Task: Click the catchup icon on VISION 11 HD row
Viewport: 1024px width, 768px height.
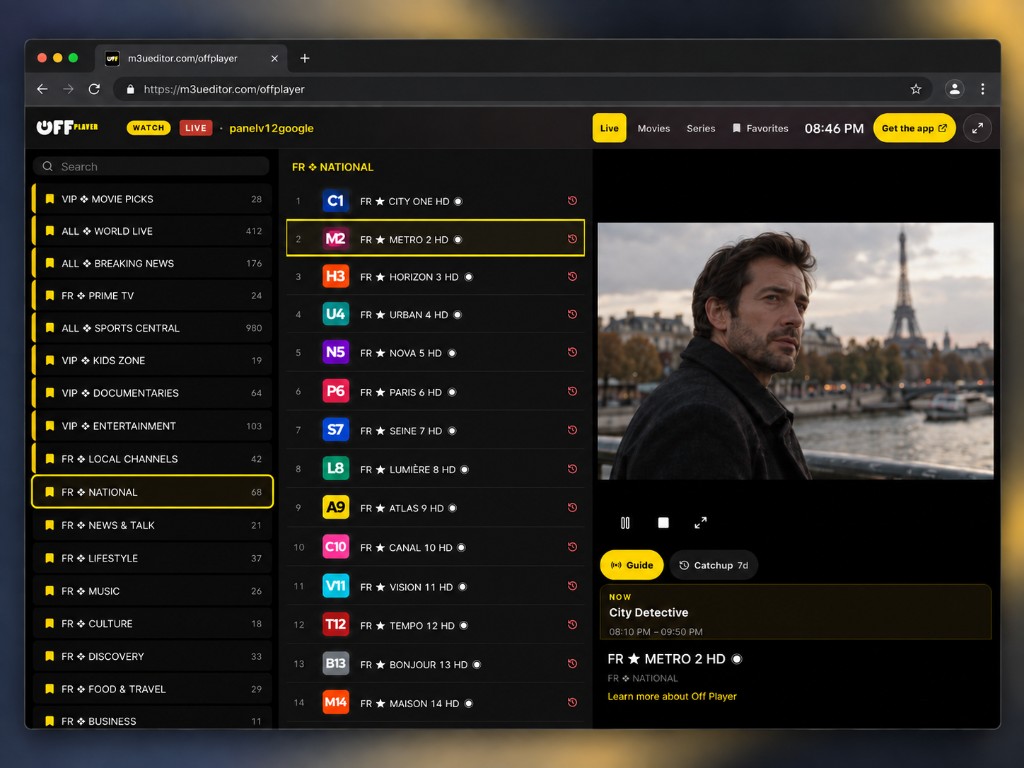Action: (x=572, y=586)
